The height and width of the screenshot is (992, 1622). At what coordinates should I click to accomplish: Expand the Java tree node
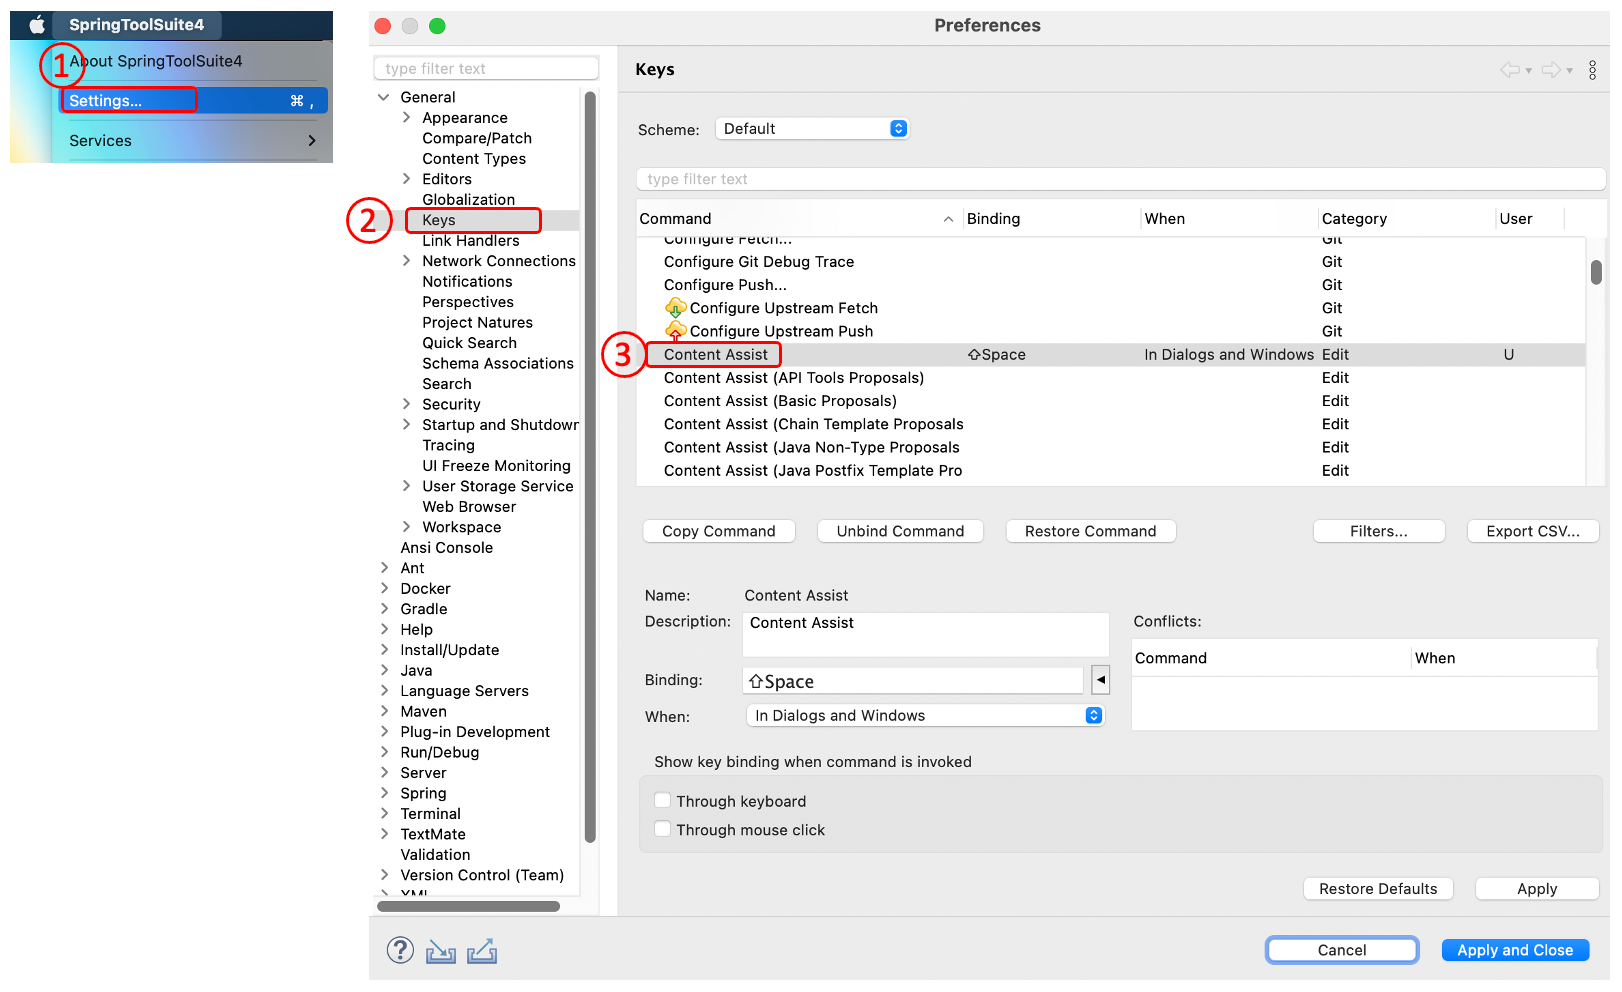384,670
